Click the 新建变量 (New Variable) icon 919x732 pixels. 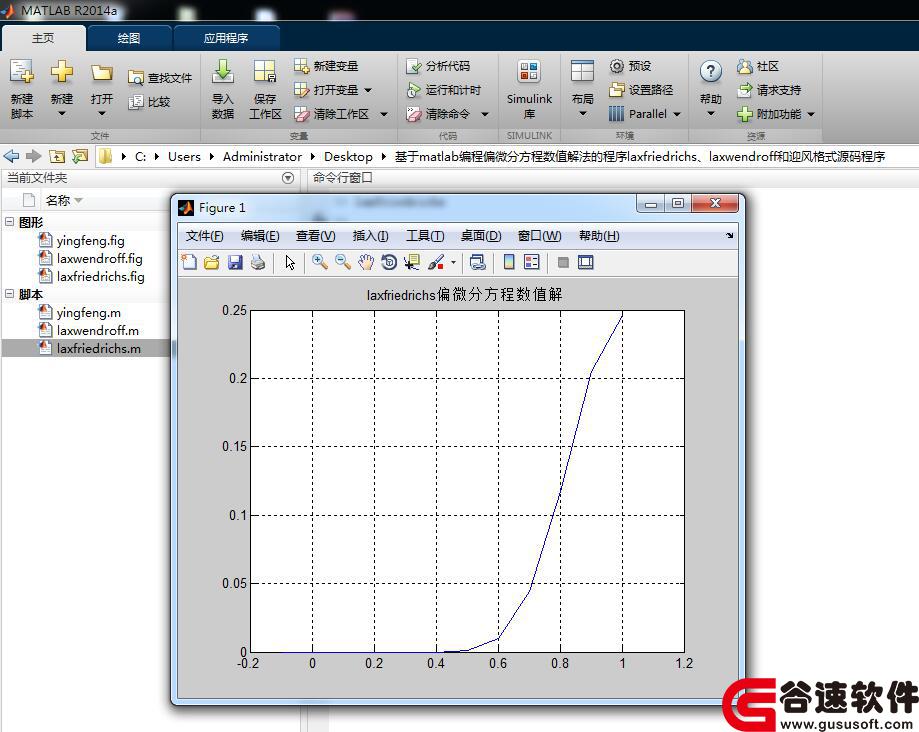coord(301,66)
